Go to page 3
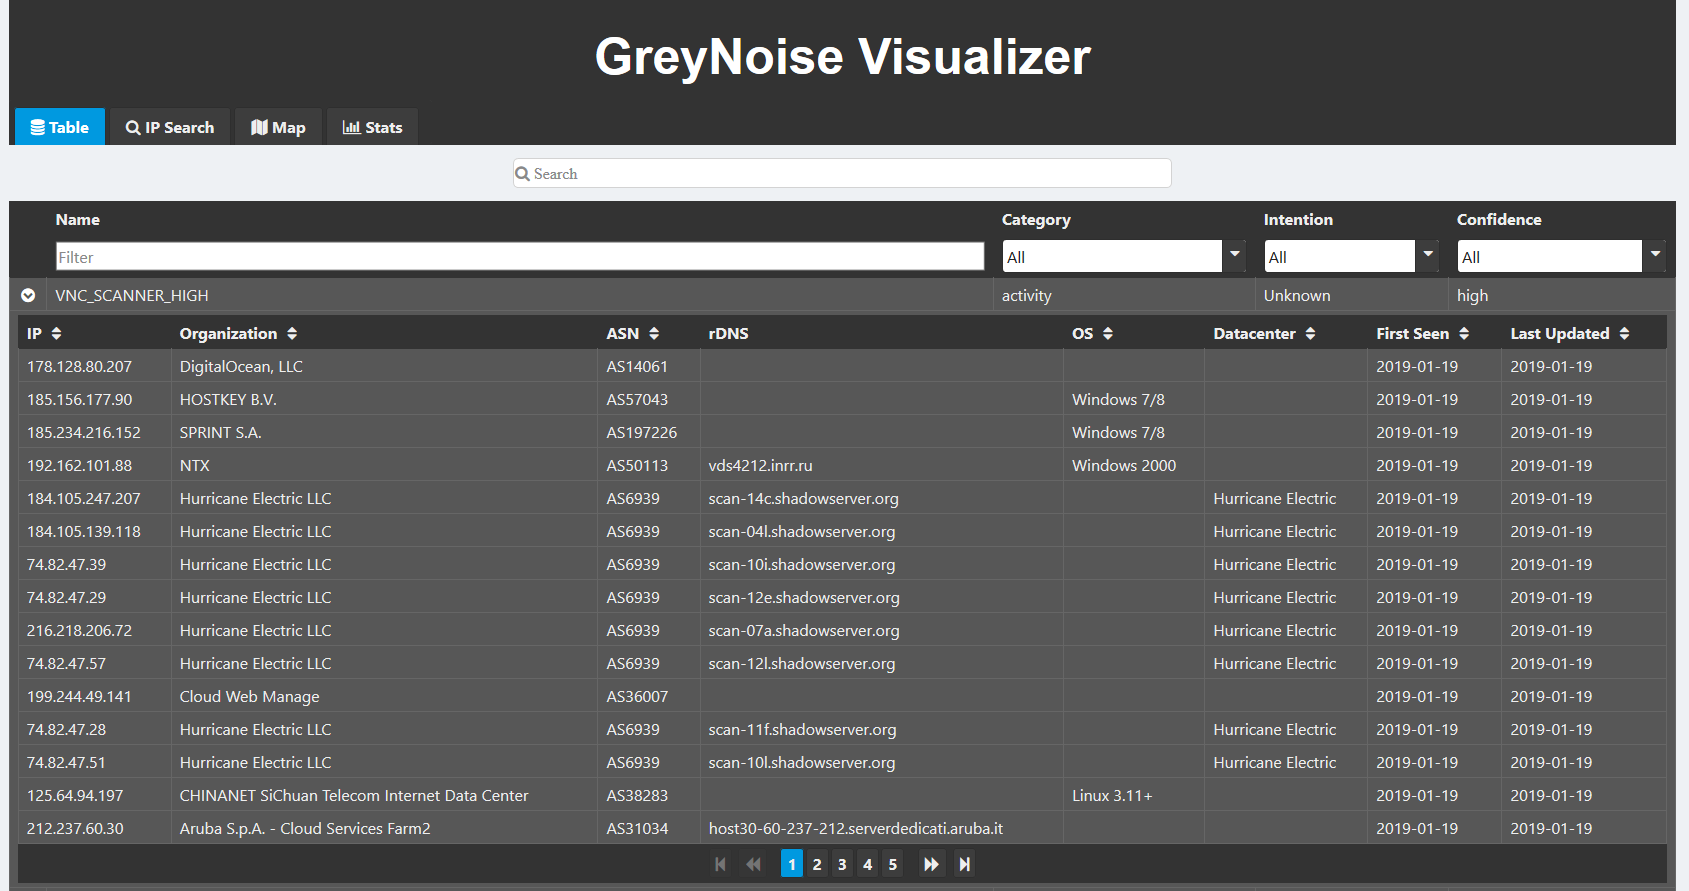This screenshot has height=891, width=1689. (x=842, y=864)
